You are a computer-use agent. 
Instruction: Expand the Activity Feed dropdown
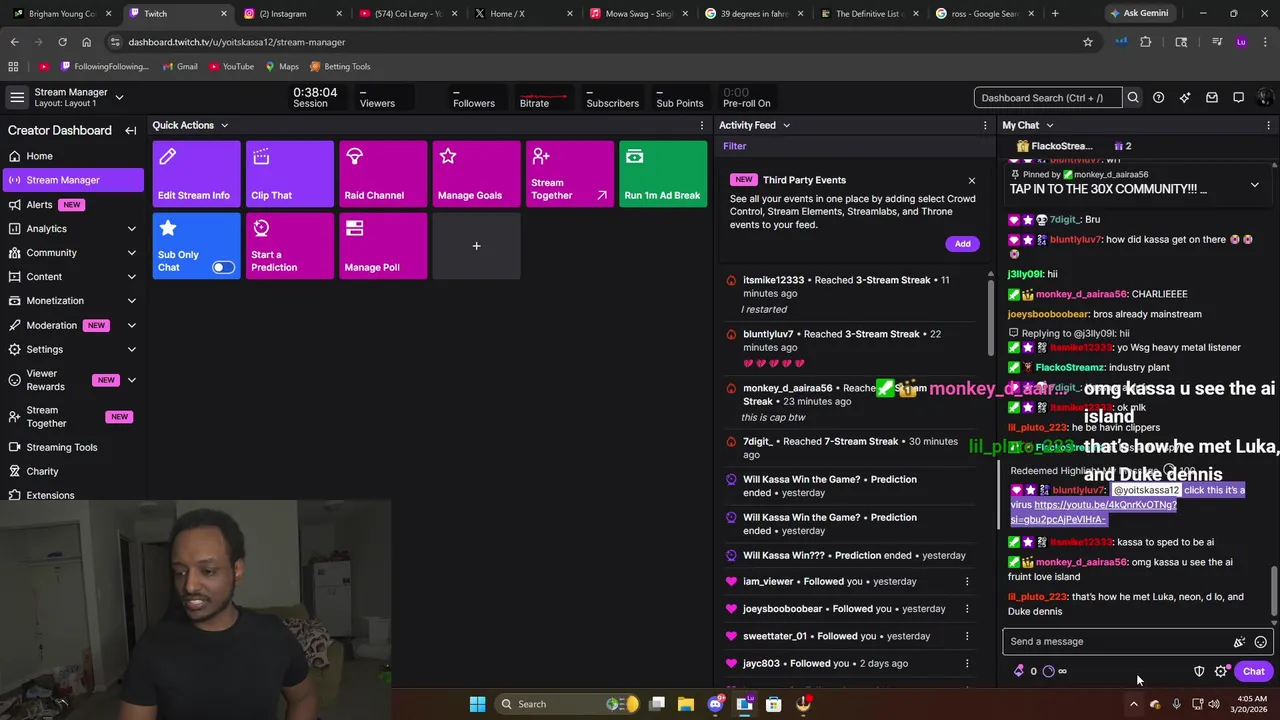(x=786, y=125)
